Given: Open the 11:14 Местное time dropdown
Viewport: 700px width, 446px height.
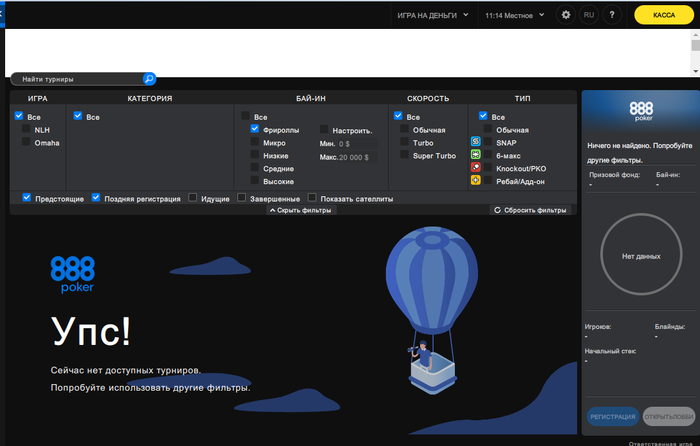Looking at the screenshot, I should (515, 15).
